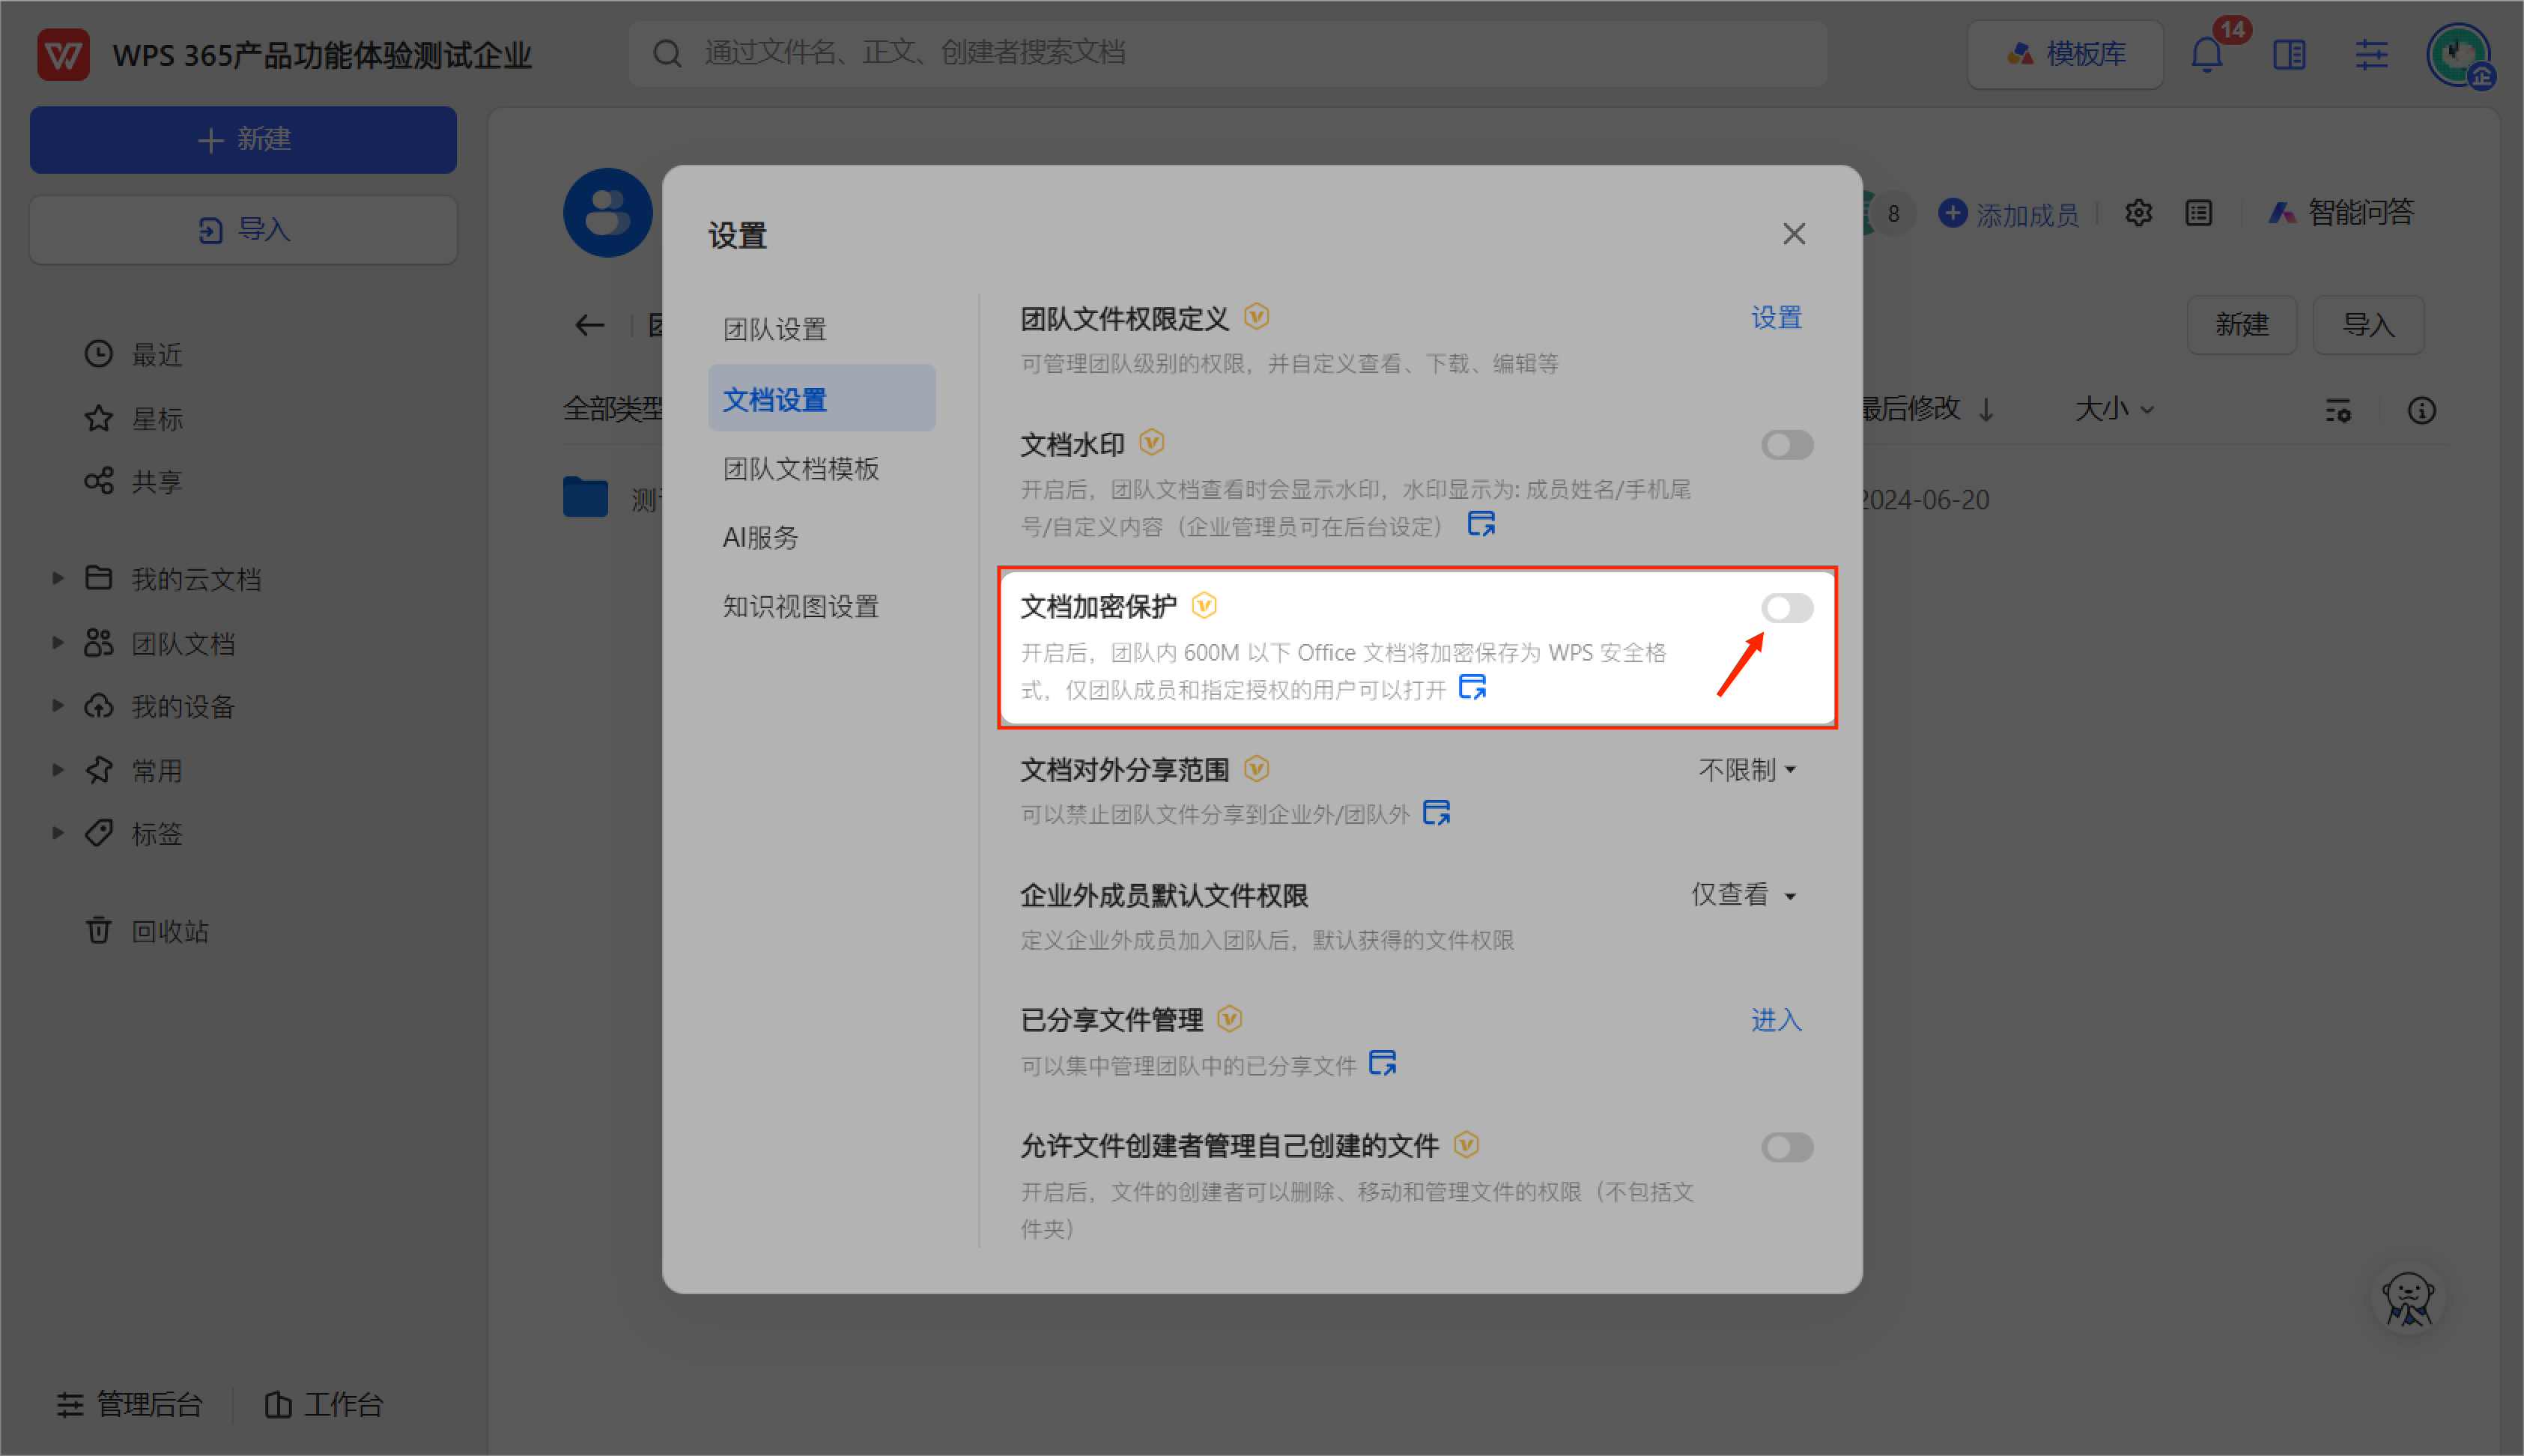2524x1456 pixels.
Task: Click the member count badge 8
Action: [x=1892, y=213]
